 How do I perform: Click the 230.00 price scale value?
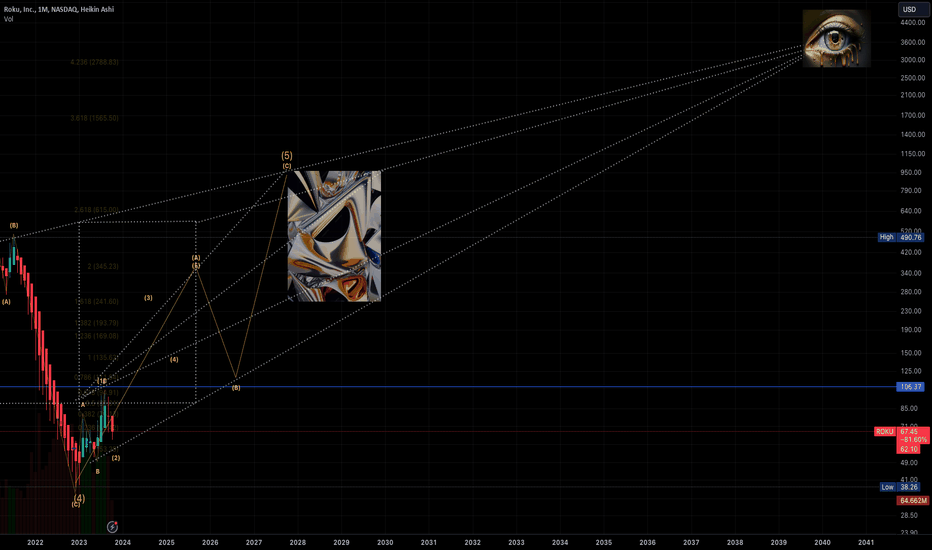[913, 311]
